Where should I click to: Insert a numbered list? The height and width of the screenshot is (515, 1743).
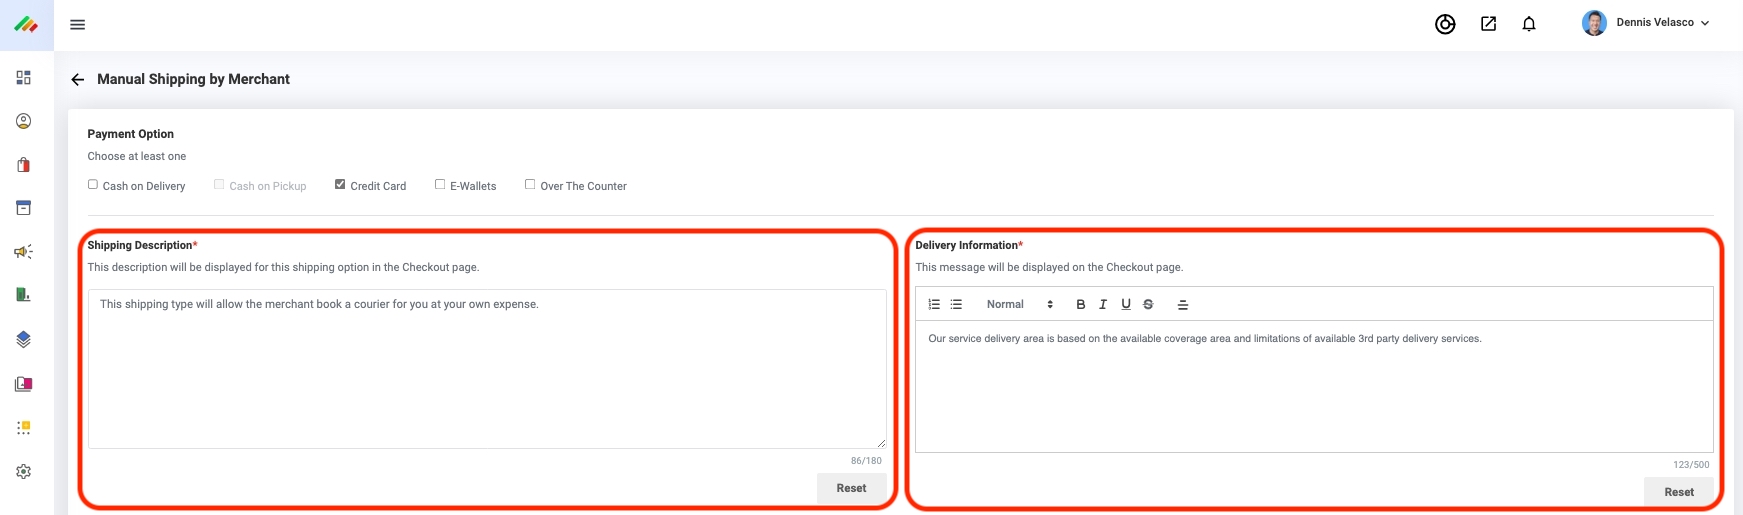click(x=934, y=305)
